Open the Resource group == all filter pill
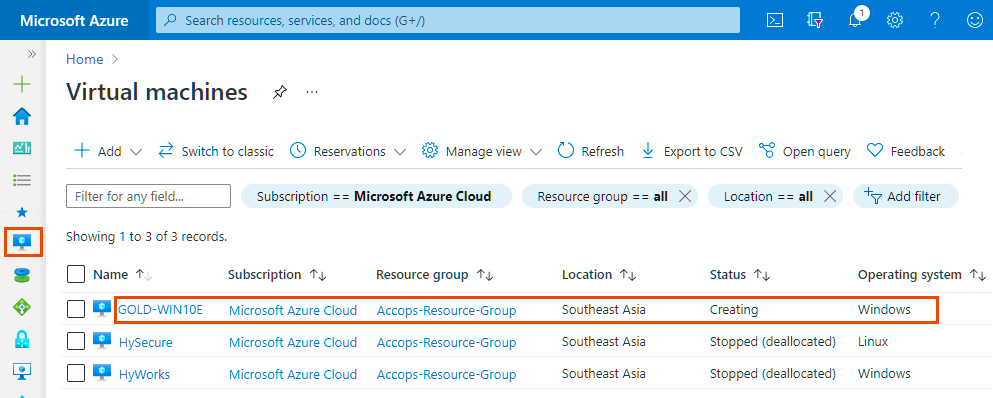The image size is (993, 398). coord(602,196)
